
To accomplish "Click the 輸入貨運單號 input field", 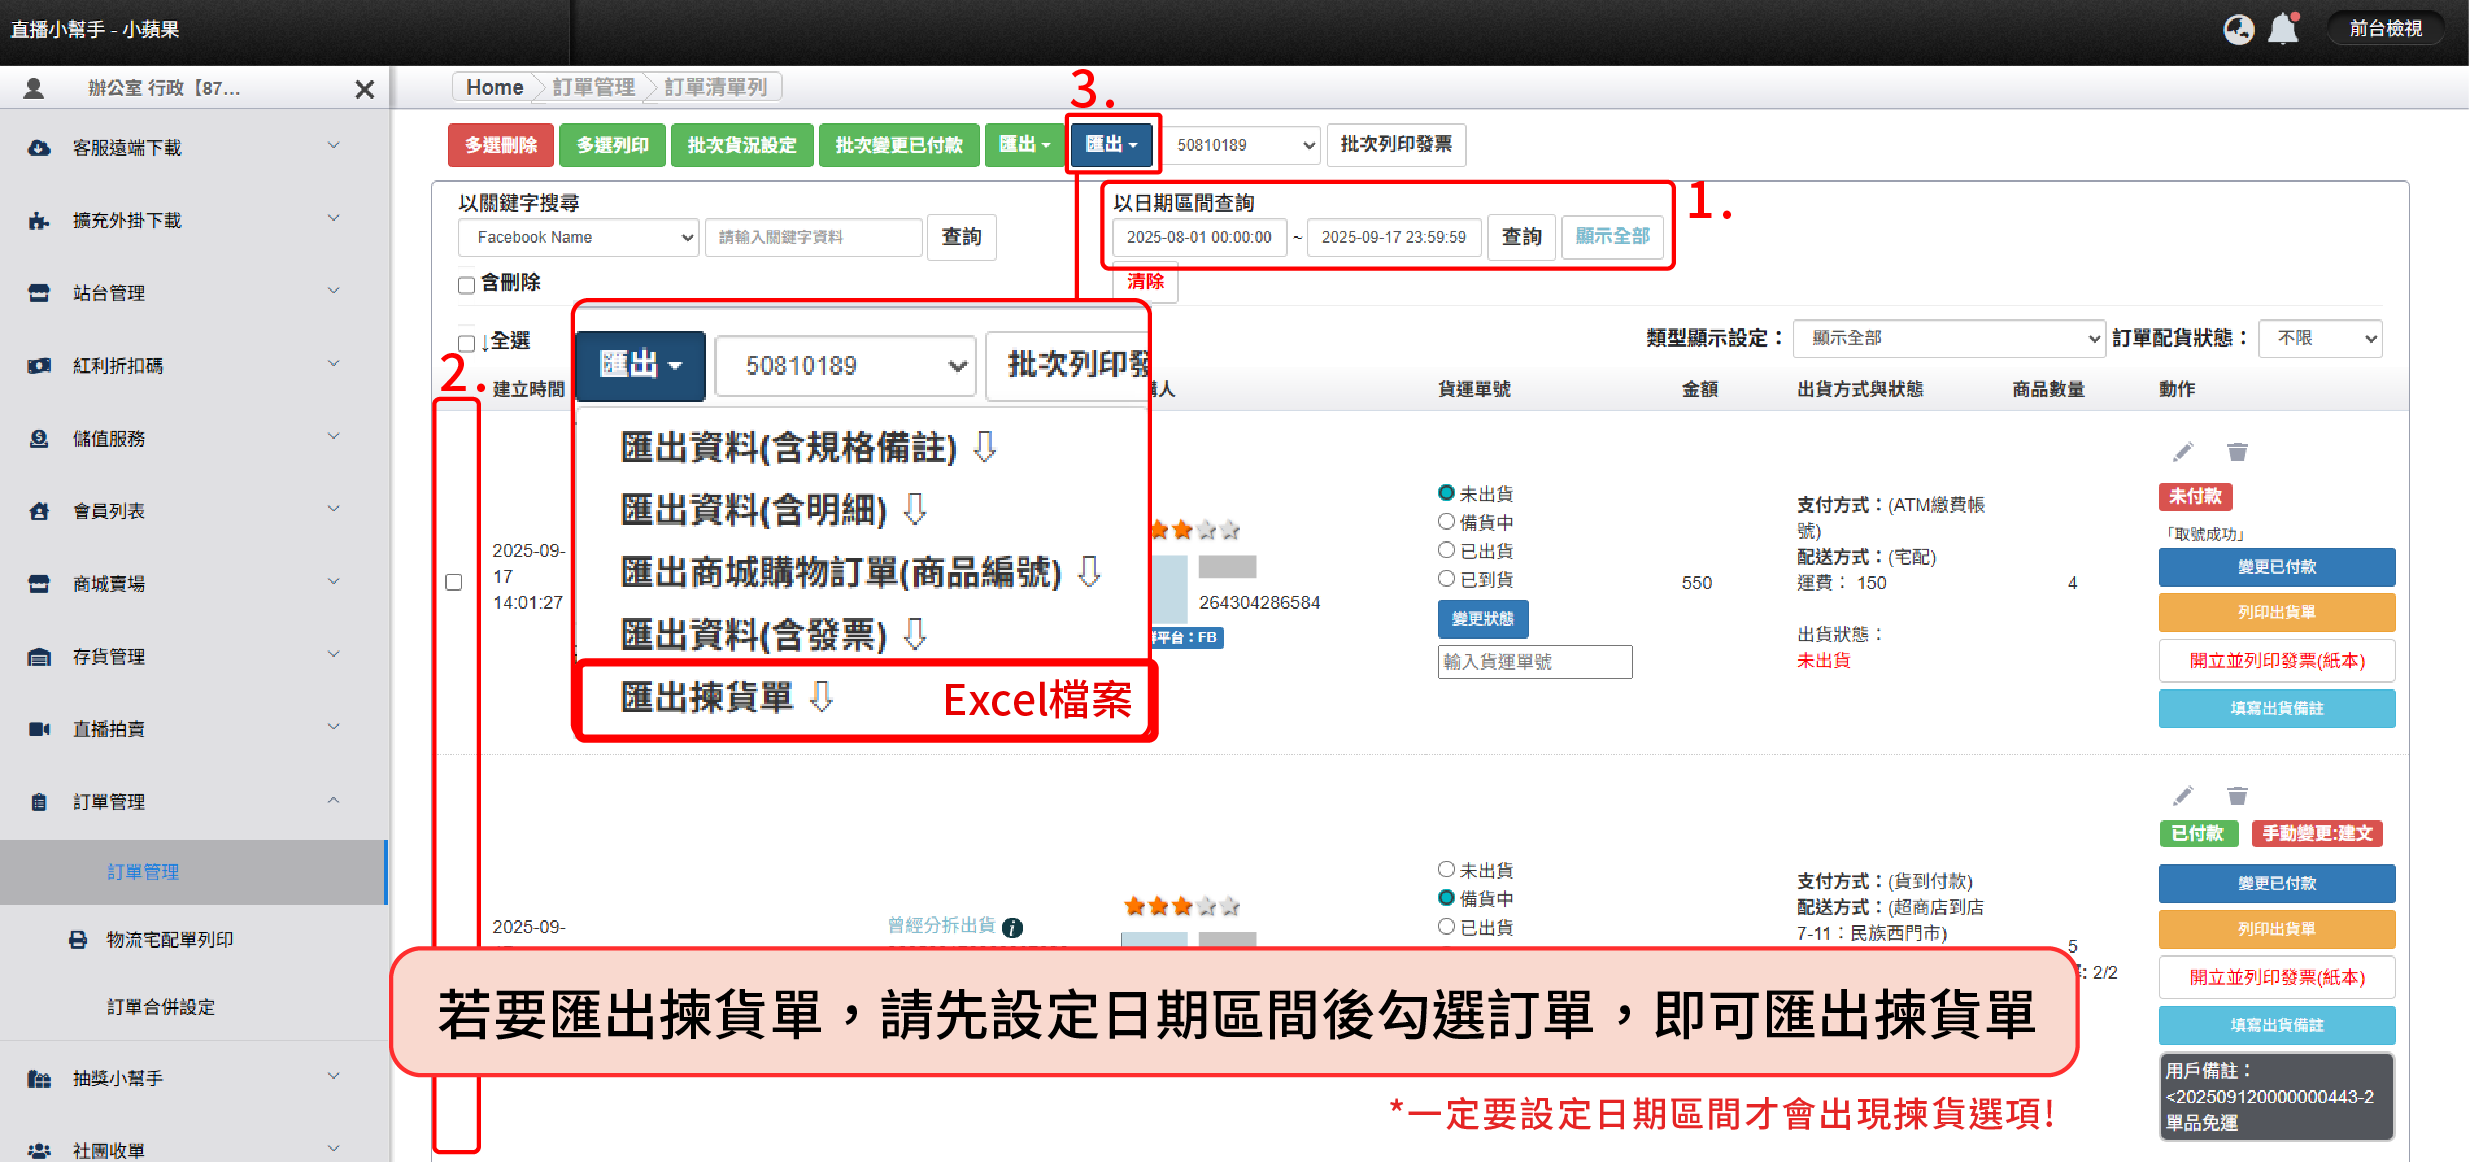I will (x=1534, y=662).
